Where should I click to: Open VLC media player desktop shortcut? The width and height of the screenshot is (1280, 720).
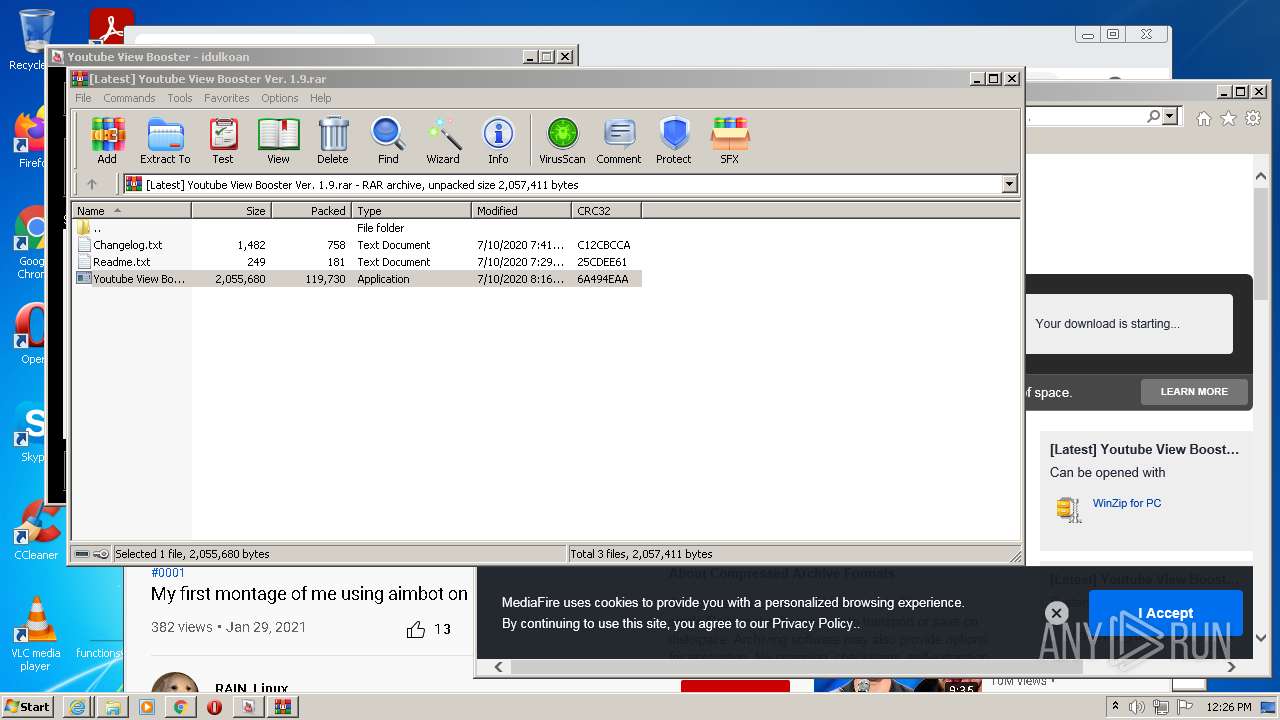pyautogui.click(x=36, y=634)
